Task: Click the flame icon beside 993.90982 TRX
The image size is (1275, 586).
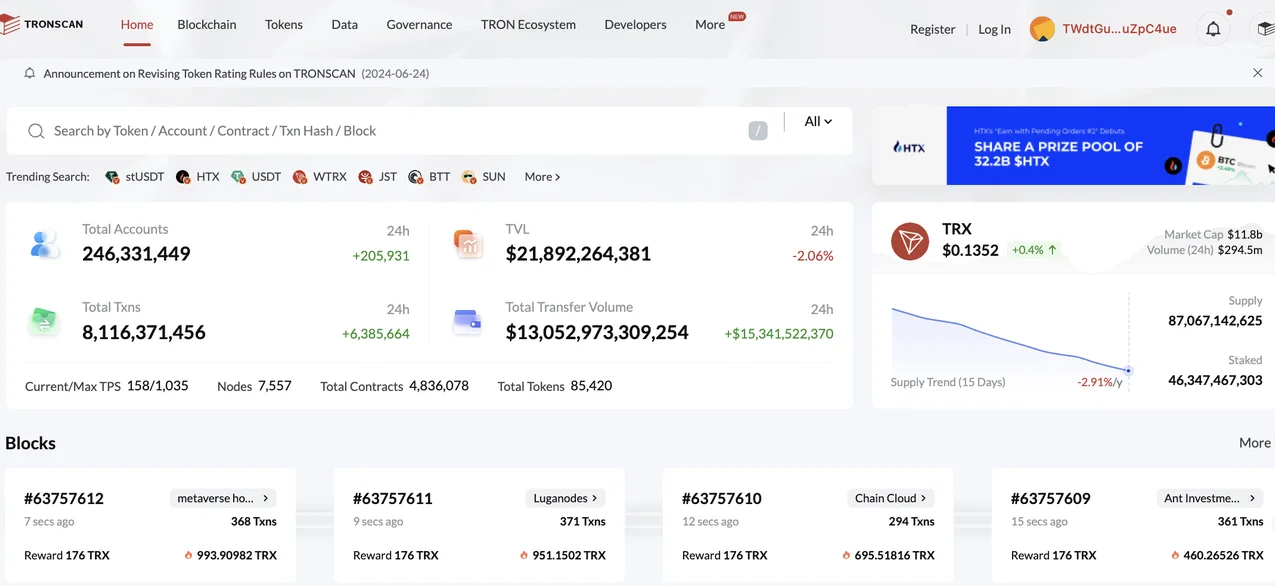Action: [189, 555]
